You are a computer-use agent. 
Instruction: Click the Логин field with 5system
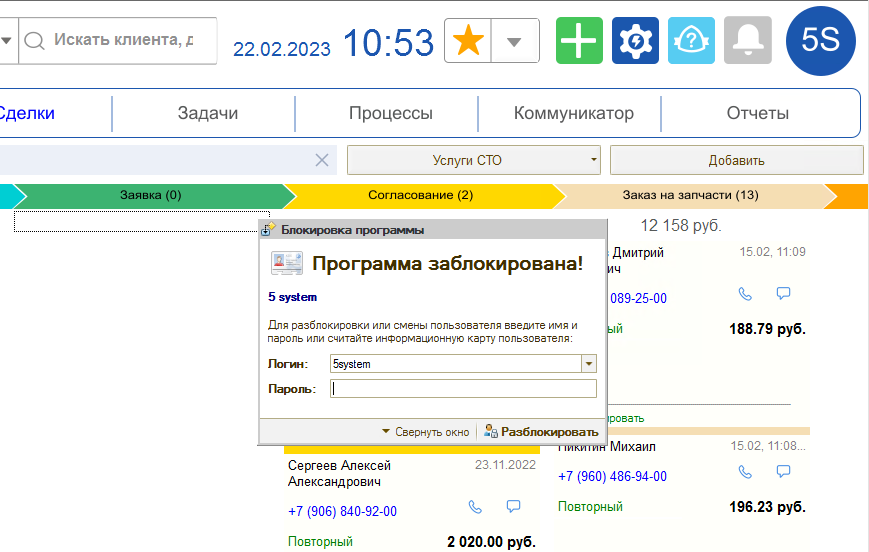click(456, 364)
